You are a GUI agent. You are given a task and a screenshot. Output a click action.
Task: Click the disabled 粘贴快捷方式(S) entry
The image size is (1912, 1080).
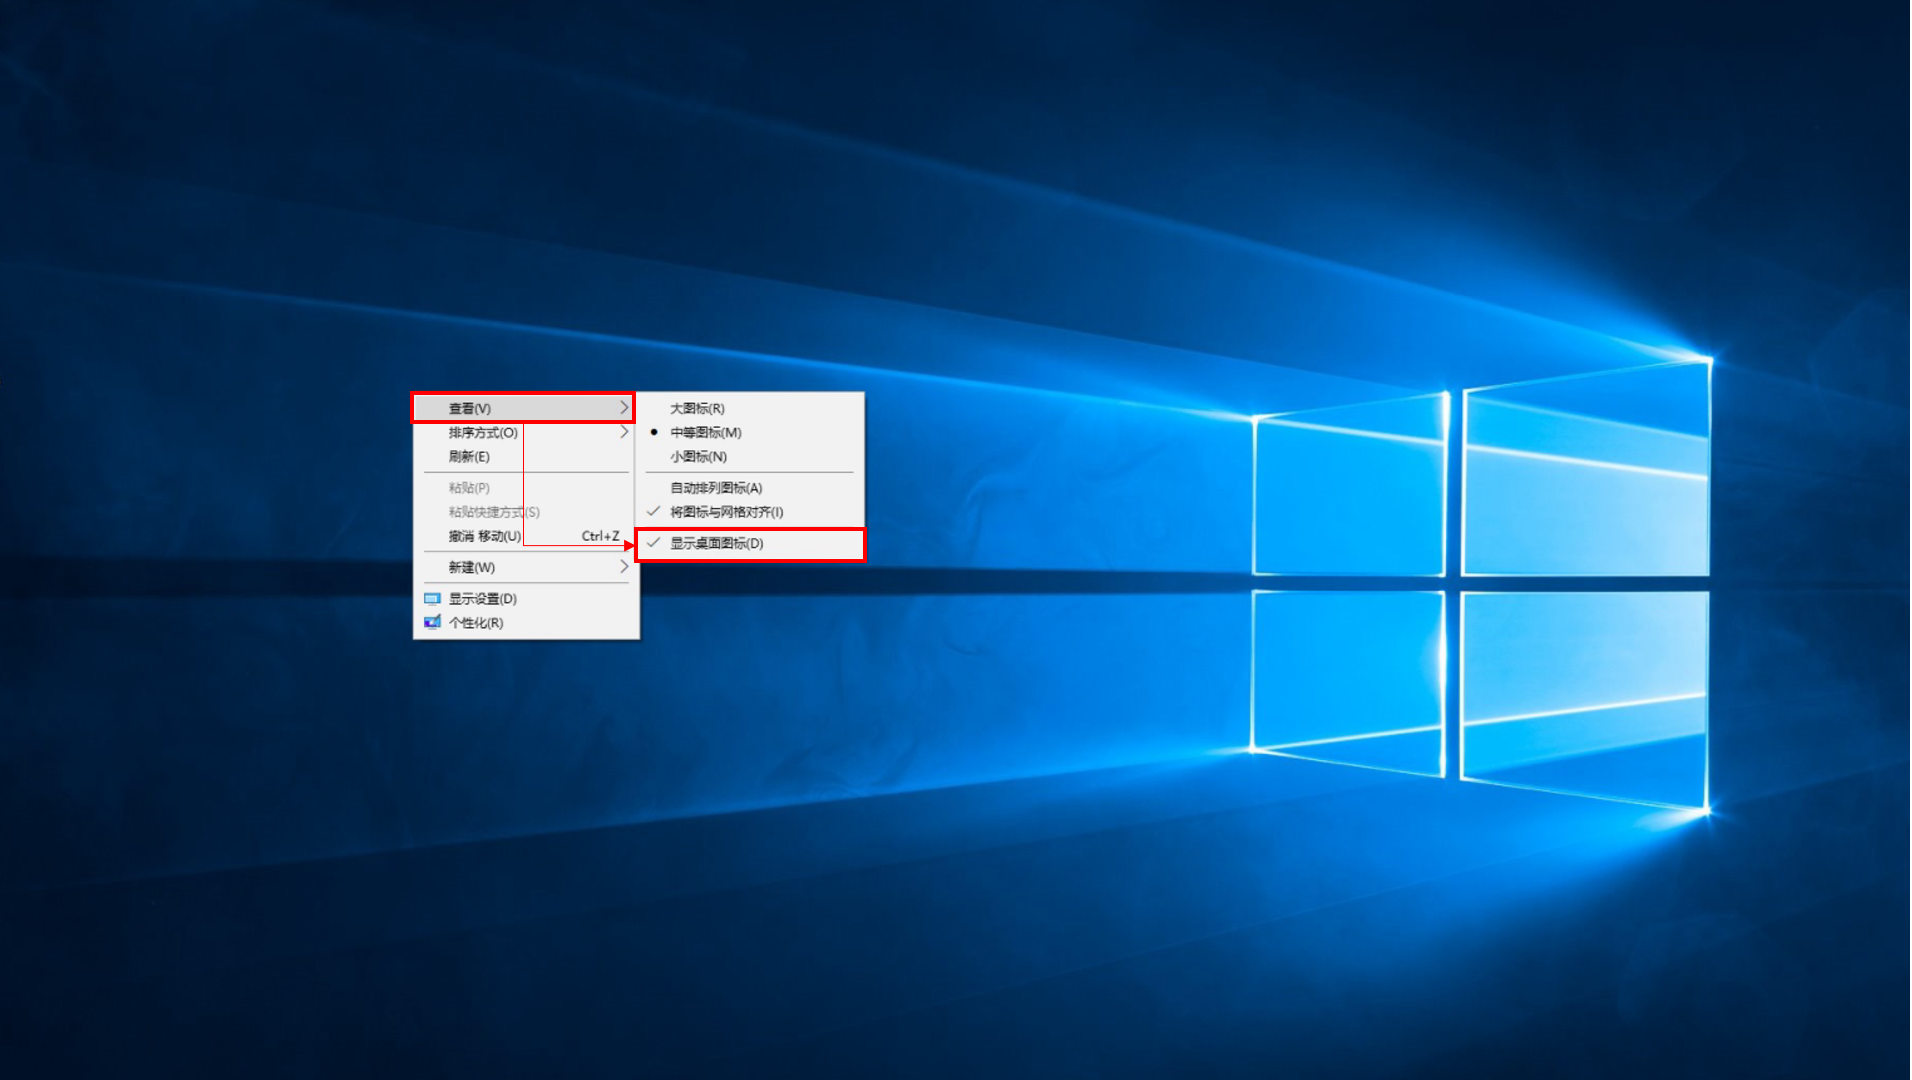(524, 512)
